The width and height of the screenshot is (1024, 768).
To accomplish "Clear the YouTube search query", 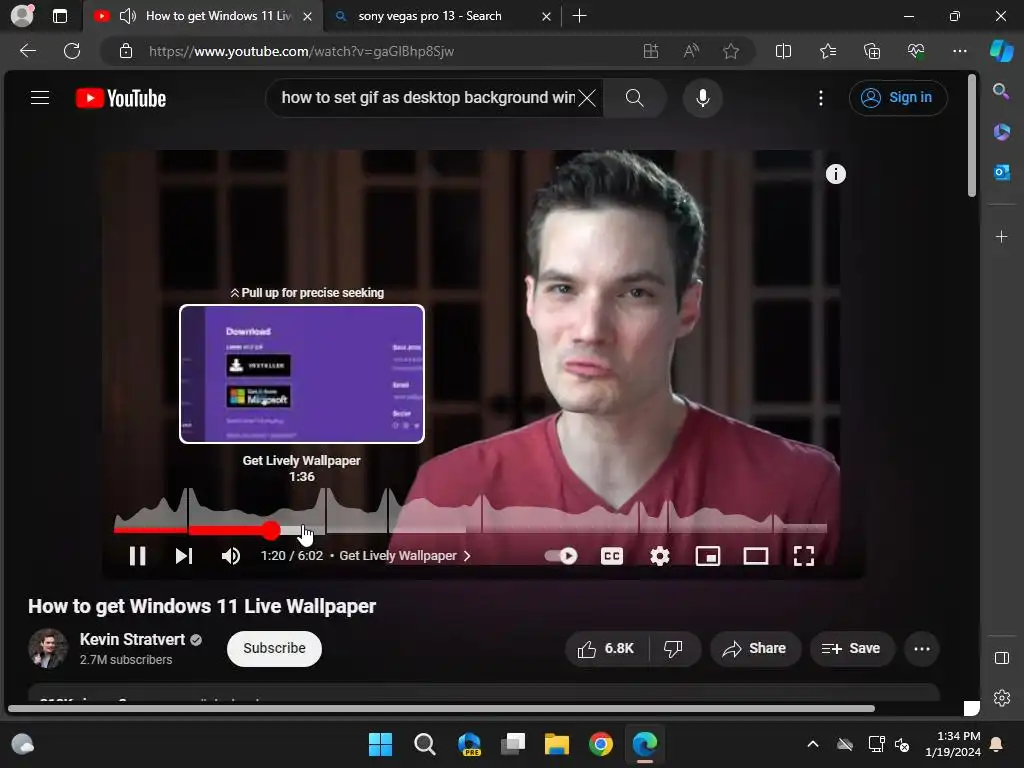I will click(587, 98).
